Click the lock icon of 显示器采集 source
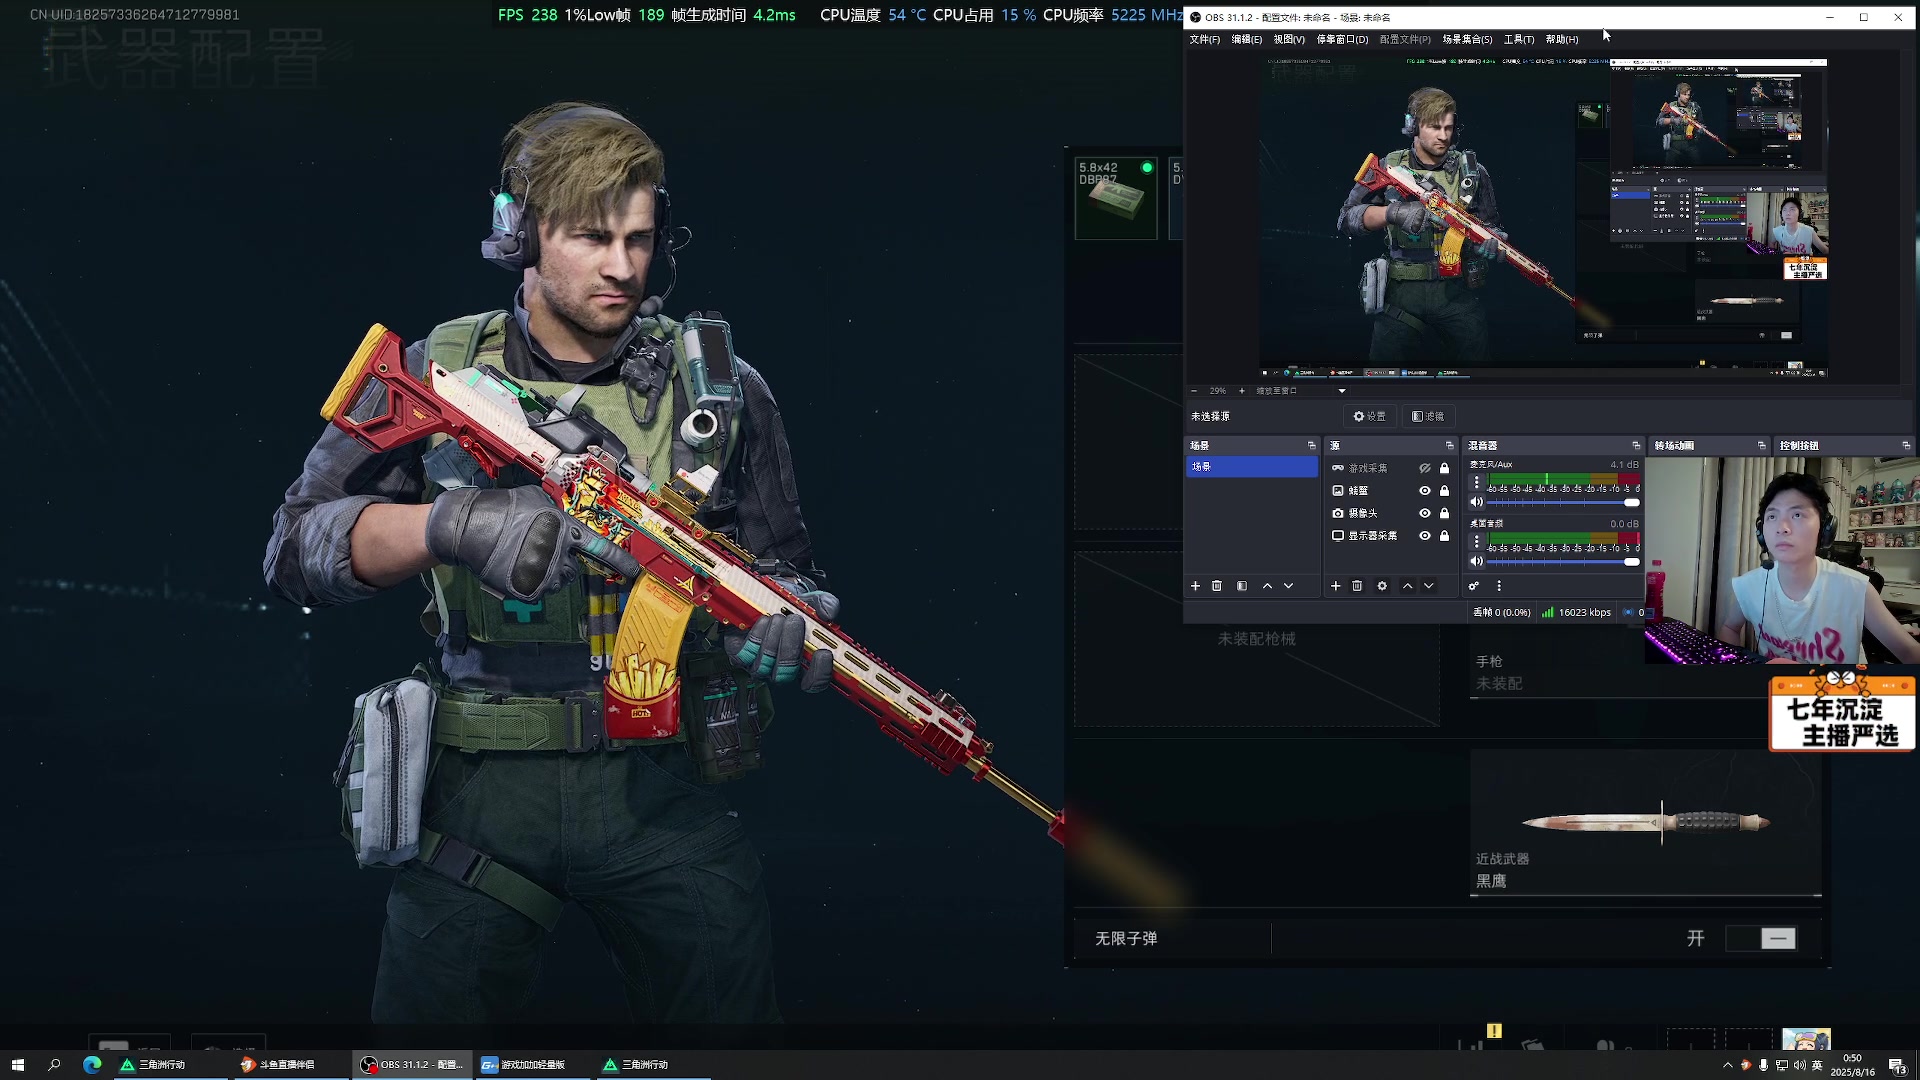Viewport: 1920px width, 1080px height. [1444, 536]
